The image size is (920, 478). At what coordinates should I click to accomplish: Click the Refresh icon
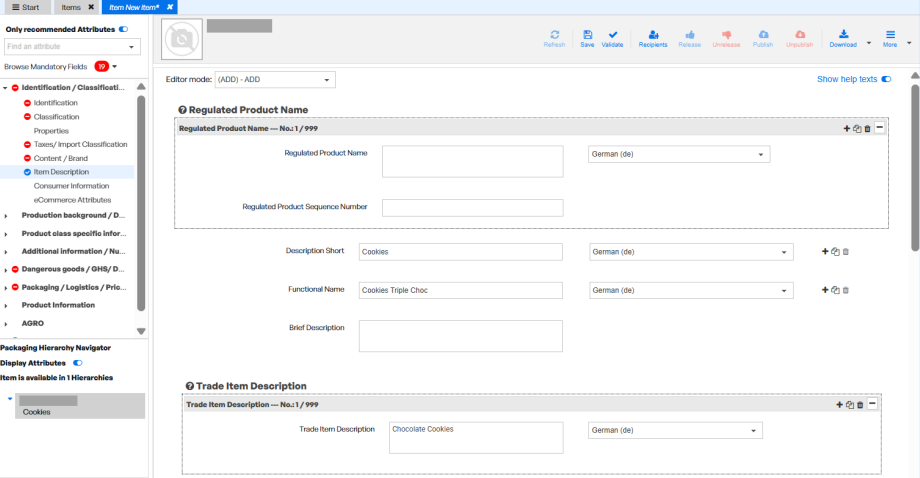(554, 35)
